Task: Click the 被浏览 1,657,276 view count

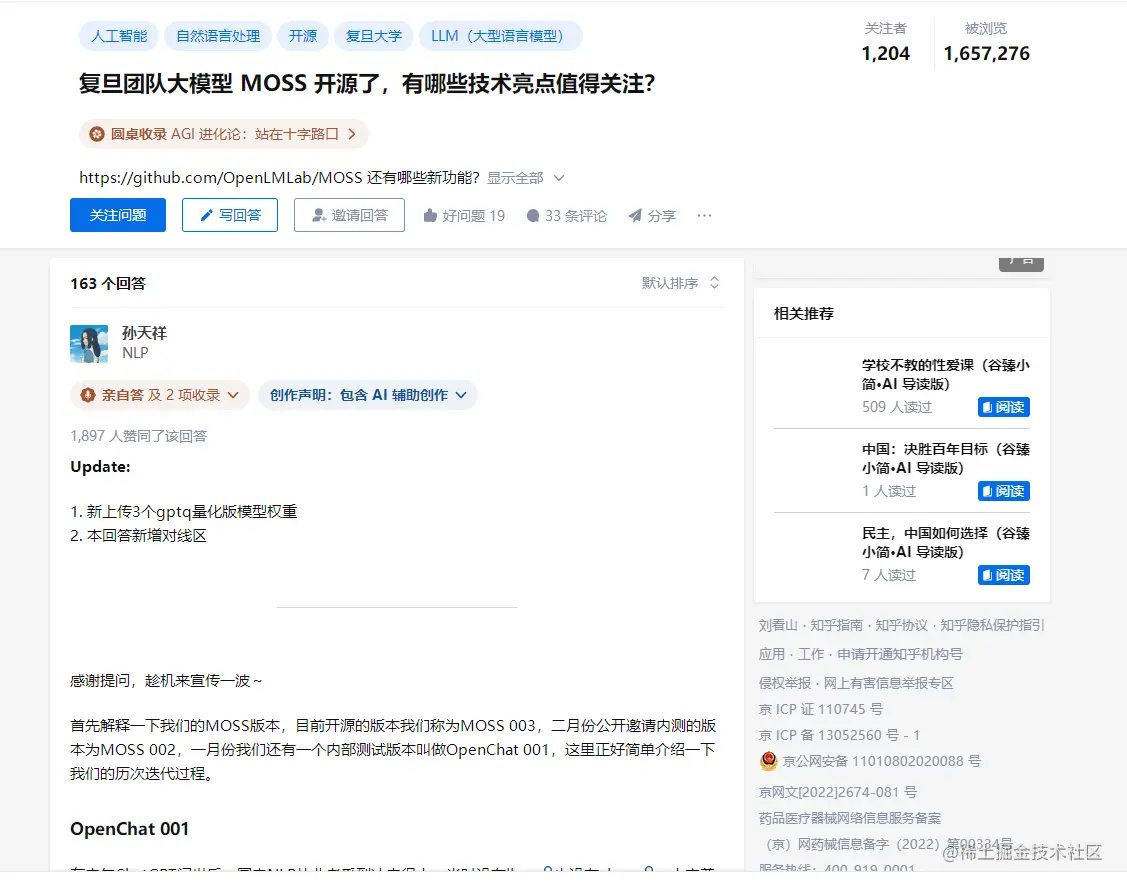Action: (x=986, y=42)
